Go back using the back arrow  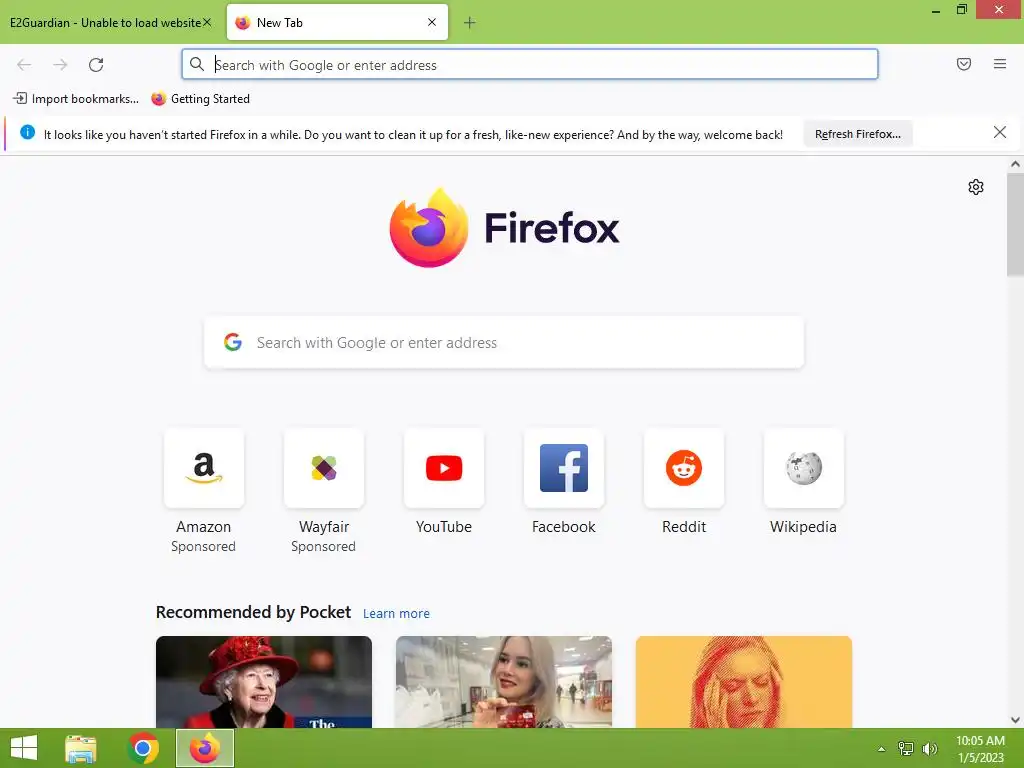click(x=24, y=65)
